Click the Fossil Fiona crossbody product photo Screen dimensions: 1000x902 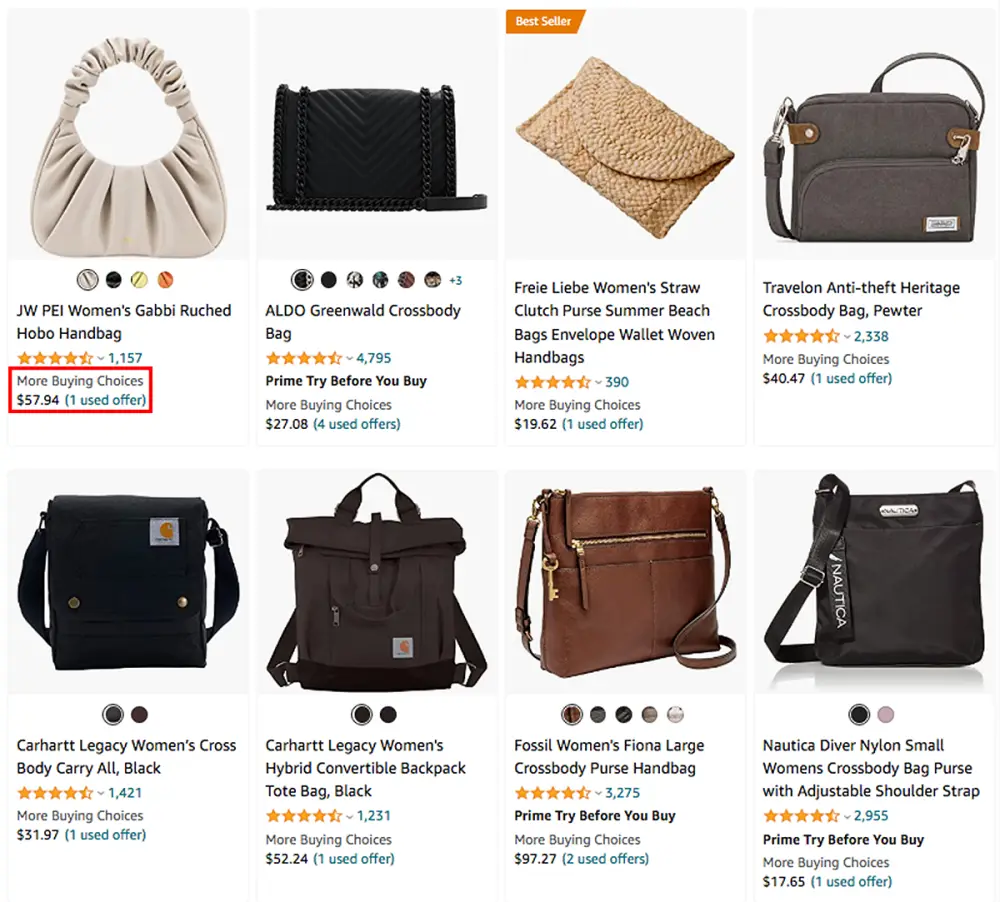click(x=625, y=580)
